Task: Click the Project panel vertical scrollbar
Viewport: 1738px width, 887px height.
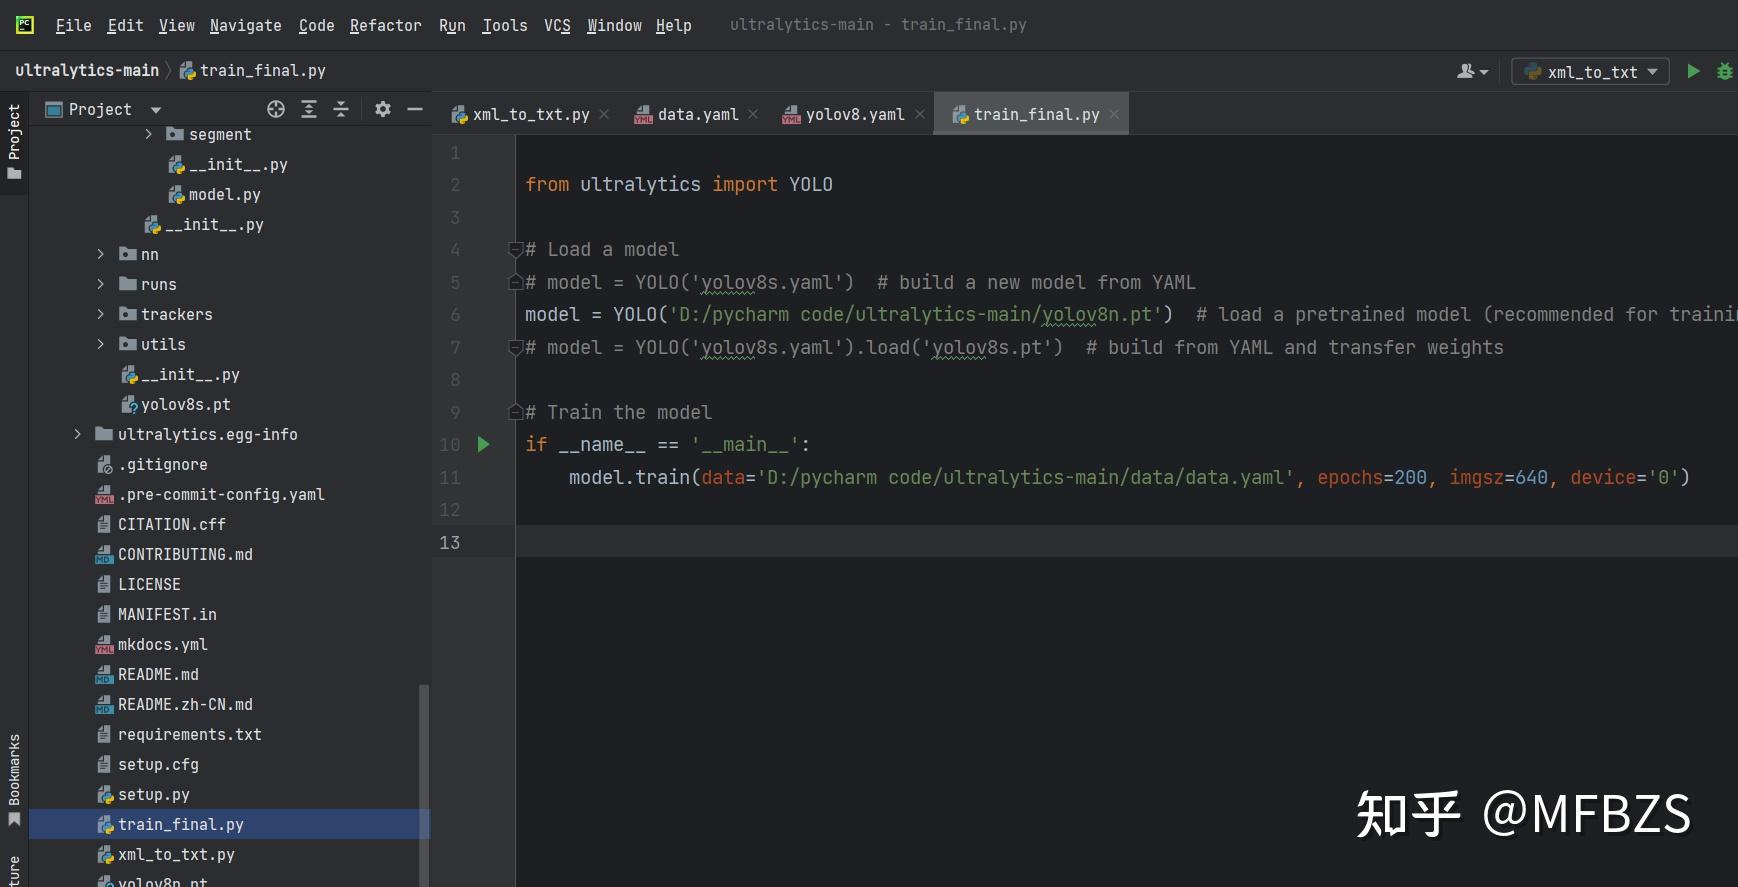Action: [x=424, y=780]
